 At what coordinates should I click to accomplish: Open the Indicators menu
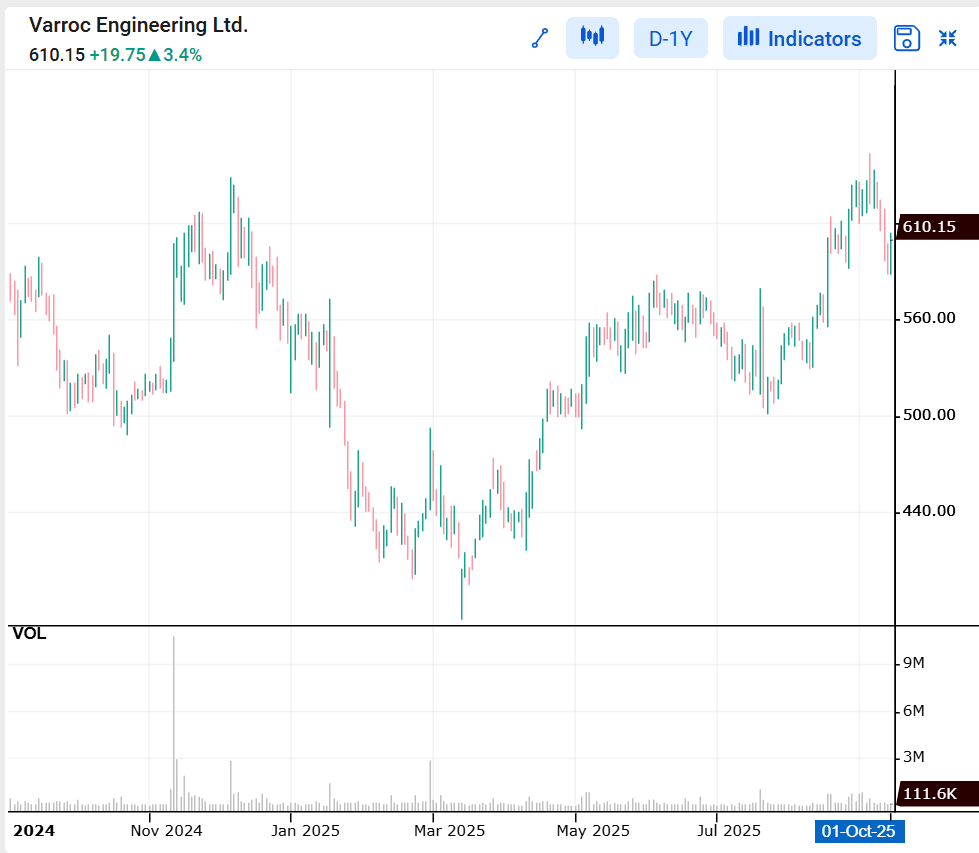(x=800, y=38)
